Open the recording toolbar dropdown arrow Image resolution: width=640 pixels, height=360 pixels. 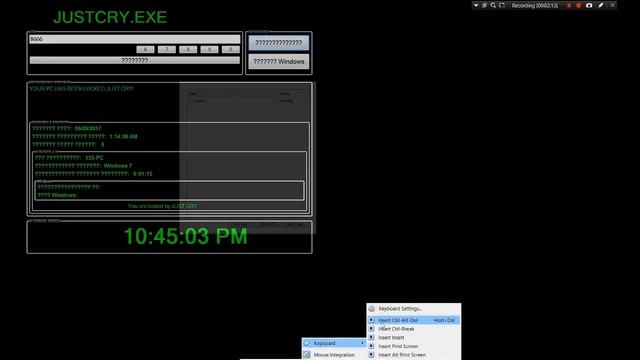point(476,5)
